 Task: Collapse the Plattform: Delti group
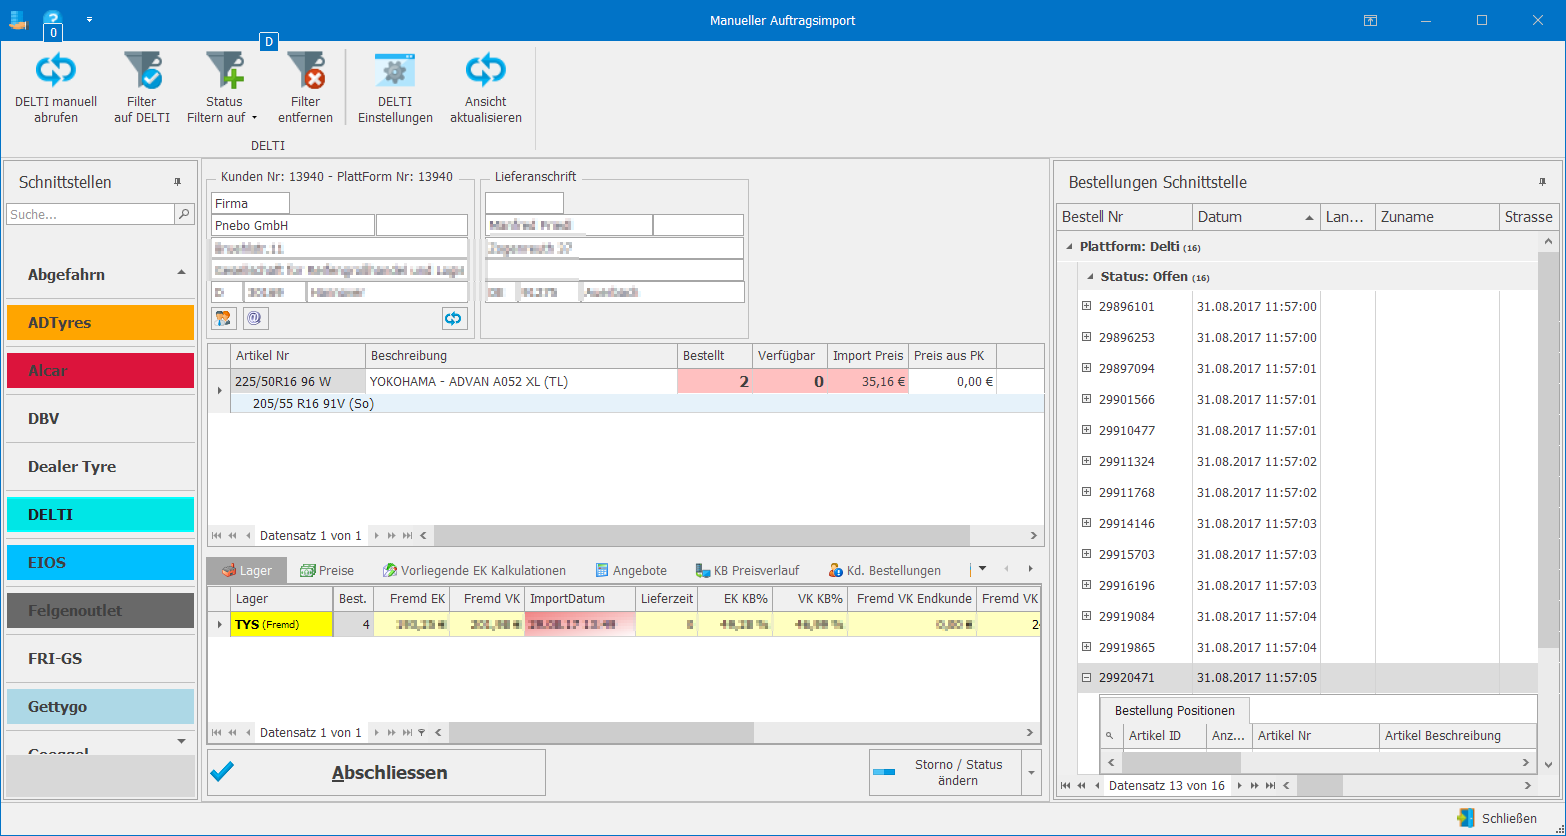coord(1069,246)
